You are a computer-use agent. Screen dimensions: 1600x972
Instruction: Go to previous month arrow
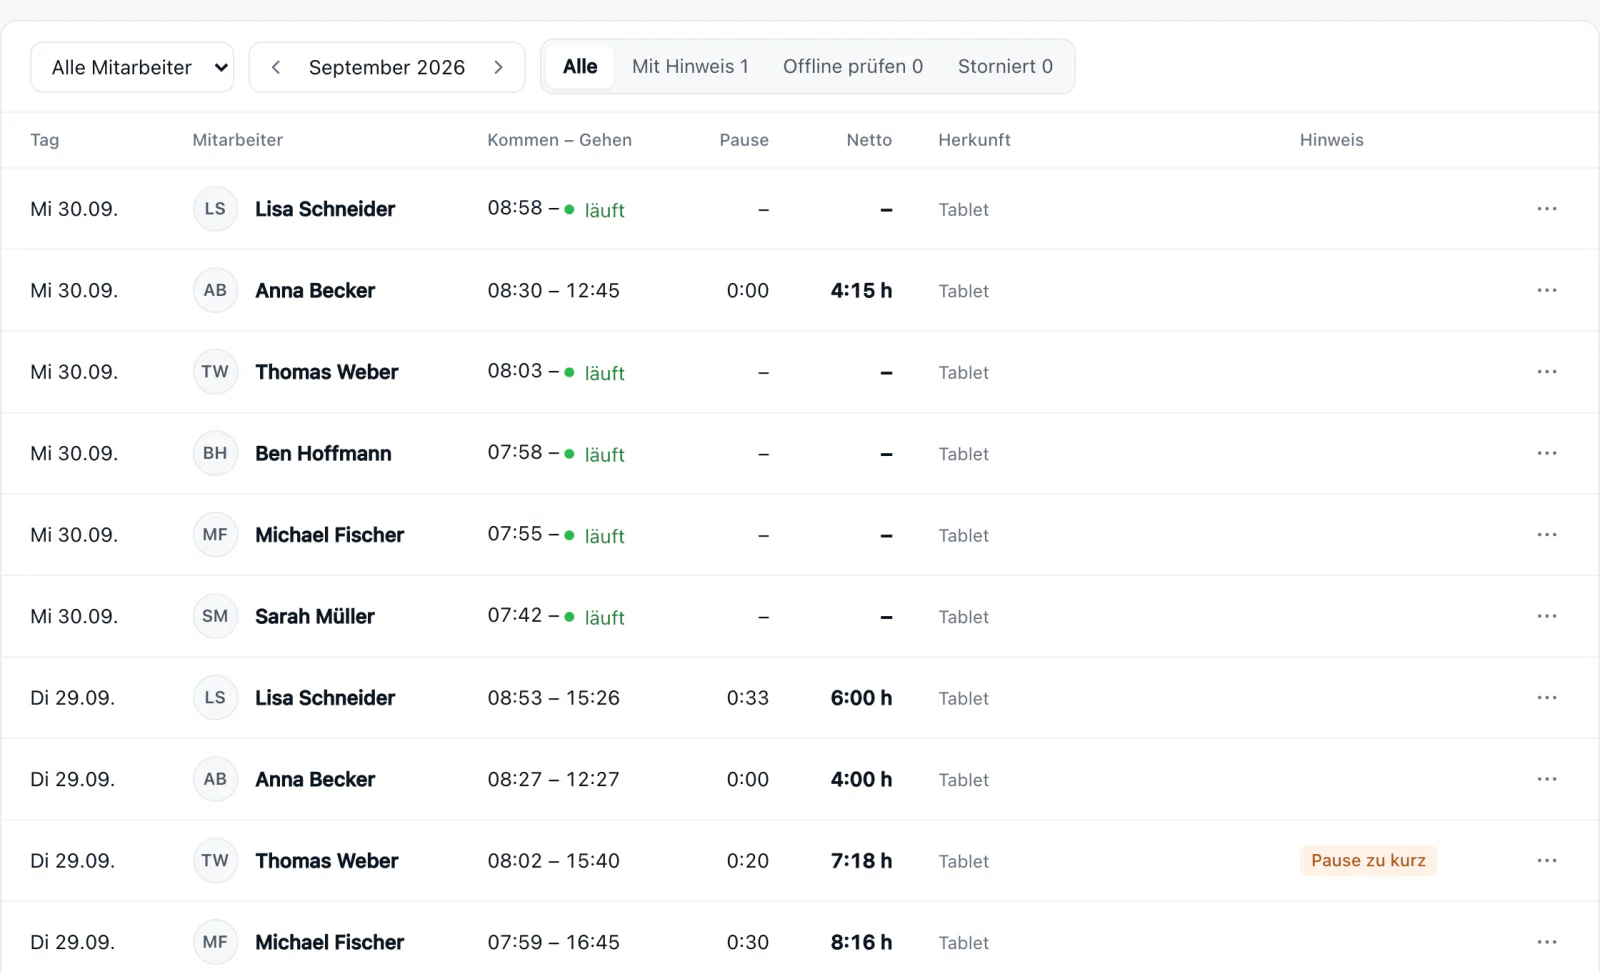click(x=276, y=67)
